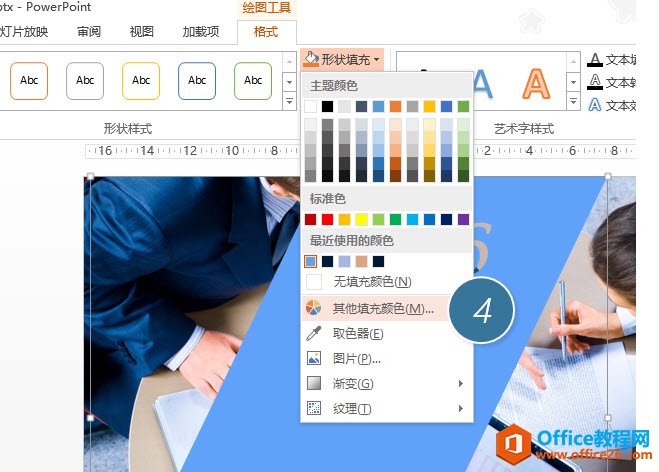Click the 文本填充 text fill label
Viewport: 659px width, 472px height.
(x=621, y=60)
